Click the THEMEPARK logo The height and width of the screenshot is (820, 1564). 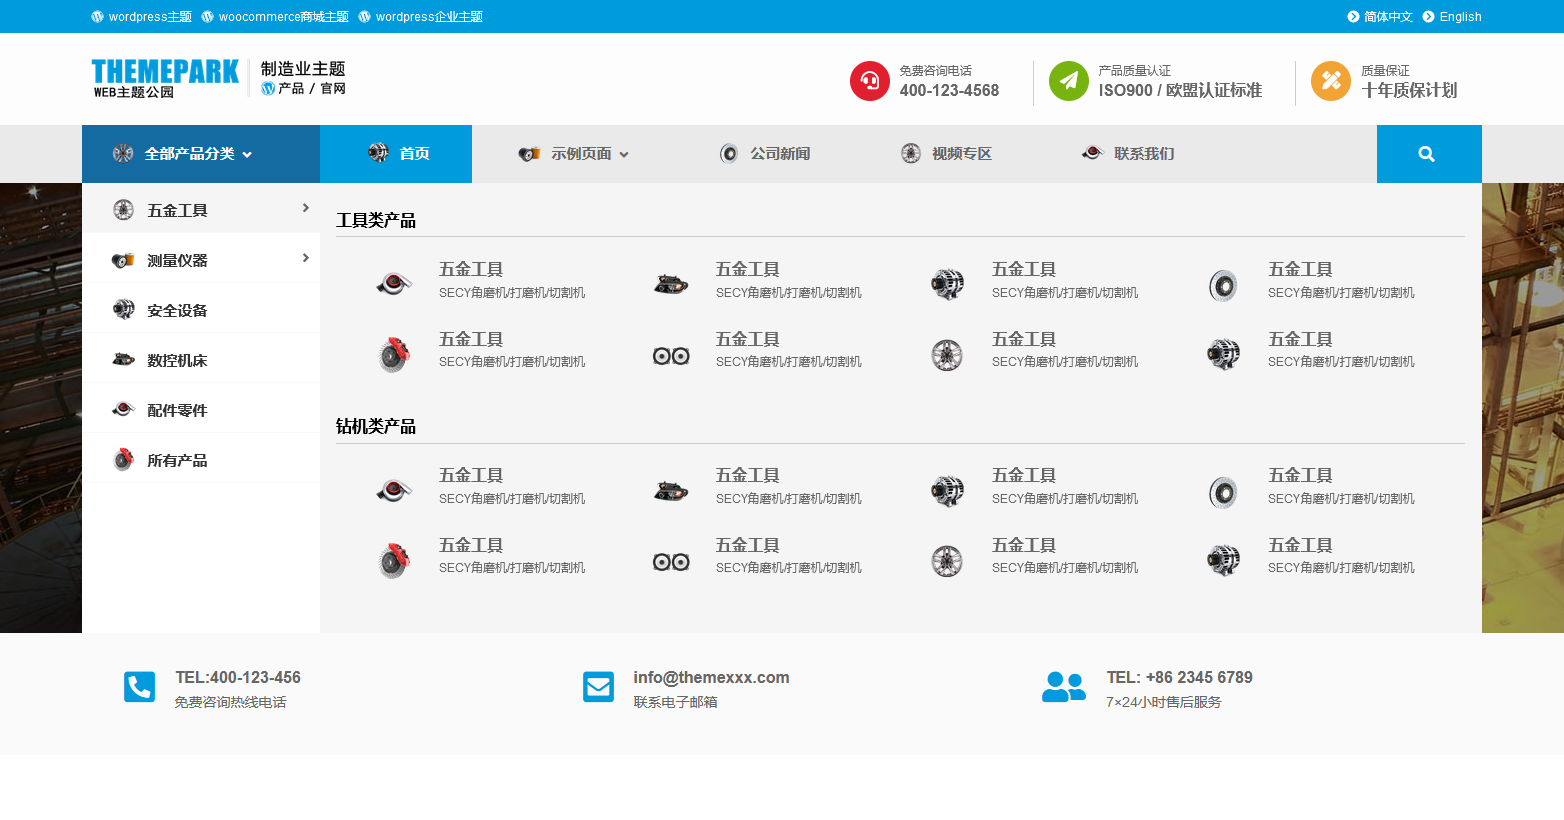165,78
